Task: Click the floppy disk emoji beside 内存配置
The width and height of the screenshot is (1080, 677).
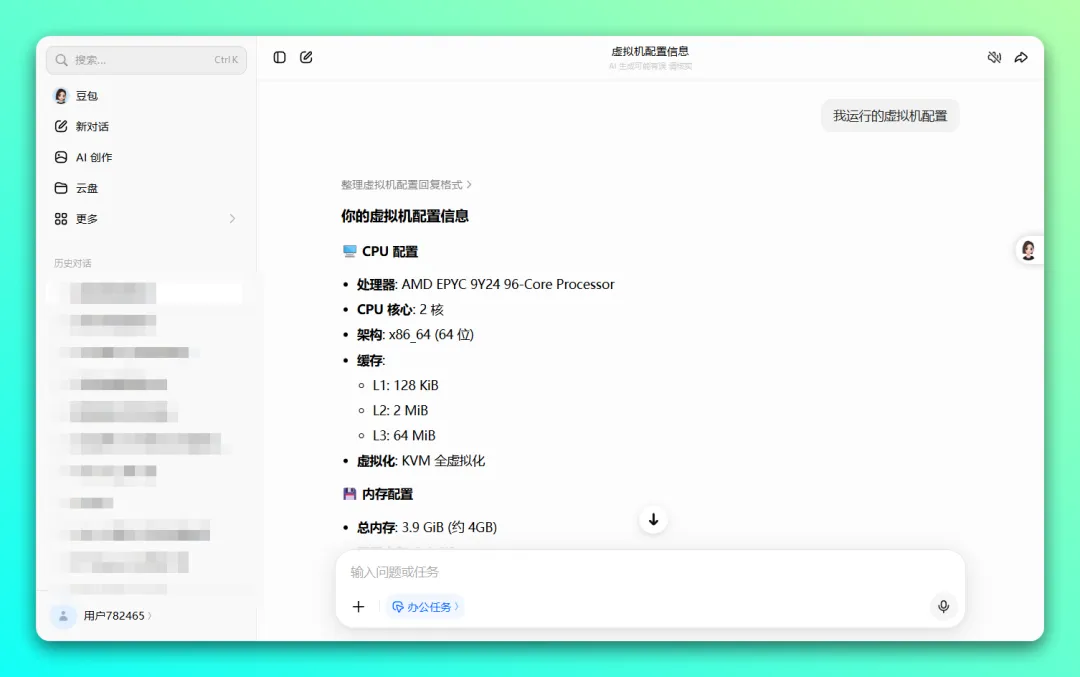Action: click(x=349, y=494)
